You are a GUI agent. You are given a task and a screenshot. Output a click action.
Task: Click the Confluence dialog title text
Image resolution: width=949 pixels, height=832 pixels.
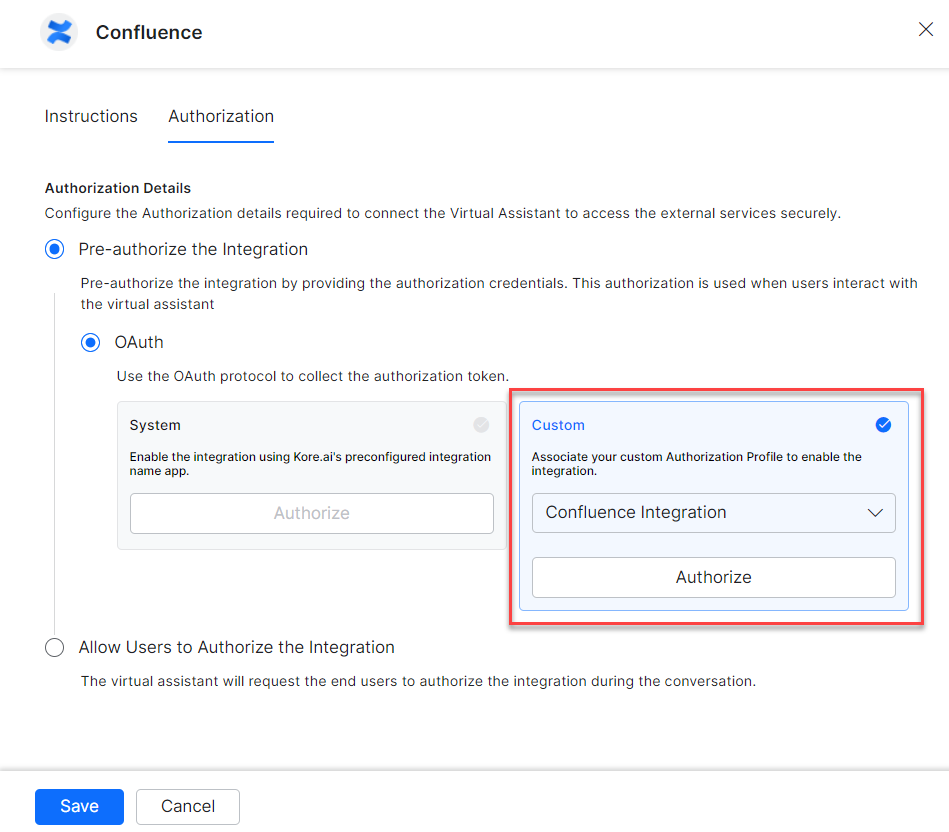[149, 32]
